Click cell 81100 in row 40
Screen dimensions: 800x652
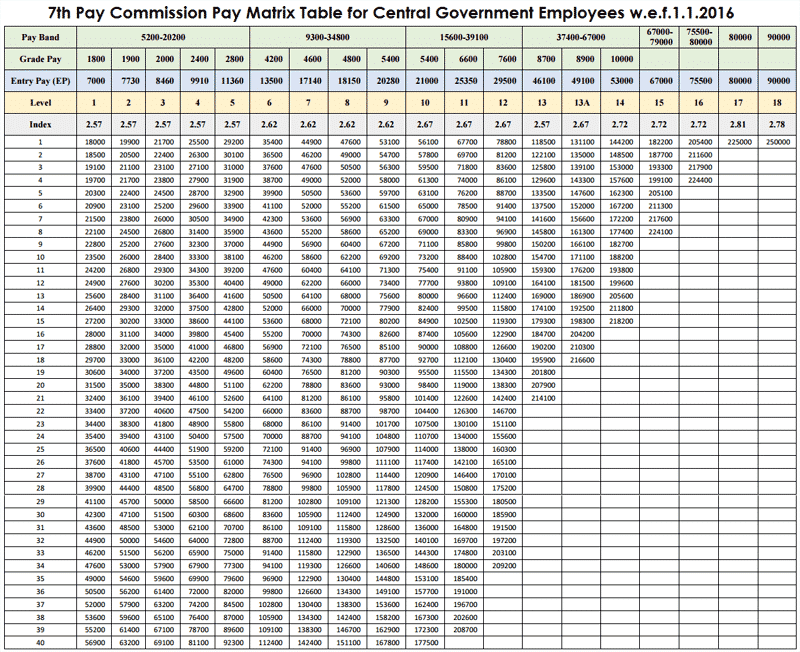[198, 643]
